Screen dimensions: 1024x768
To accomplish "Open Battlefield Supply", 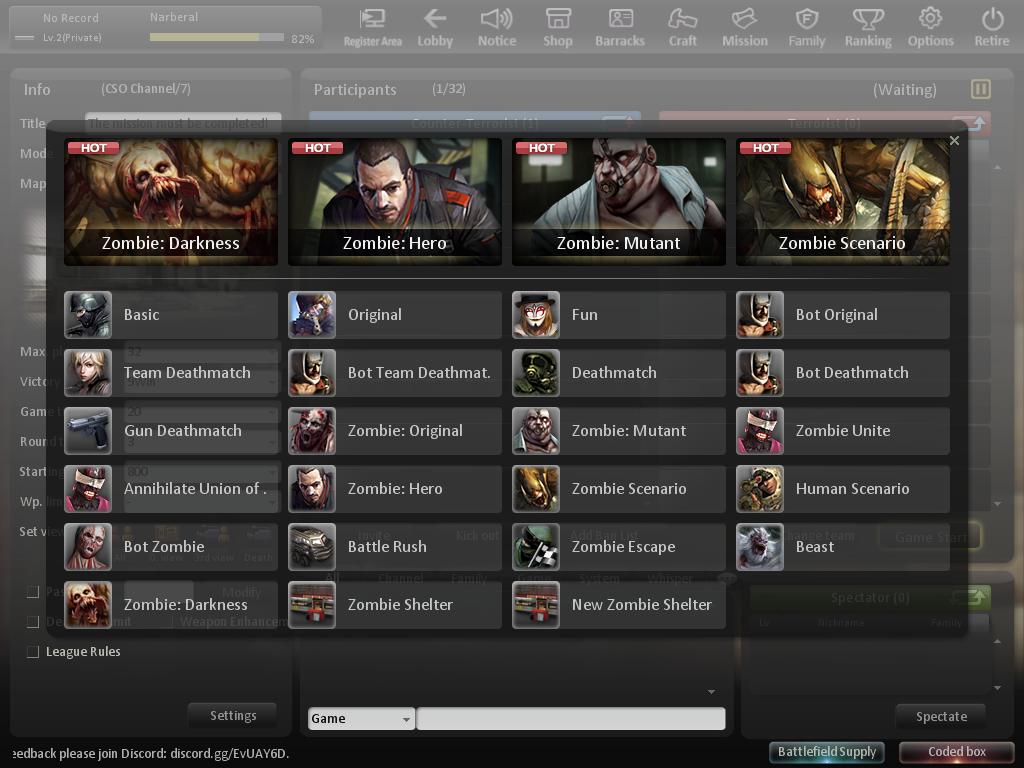I will 827,752.
